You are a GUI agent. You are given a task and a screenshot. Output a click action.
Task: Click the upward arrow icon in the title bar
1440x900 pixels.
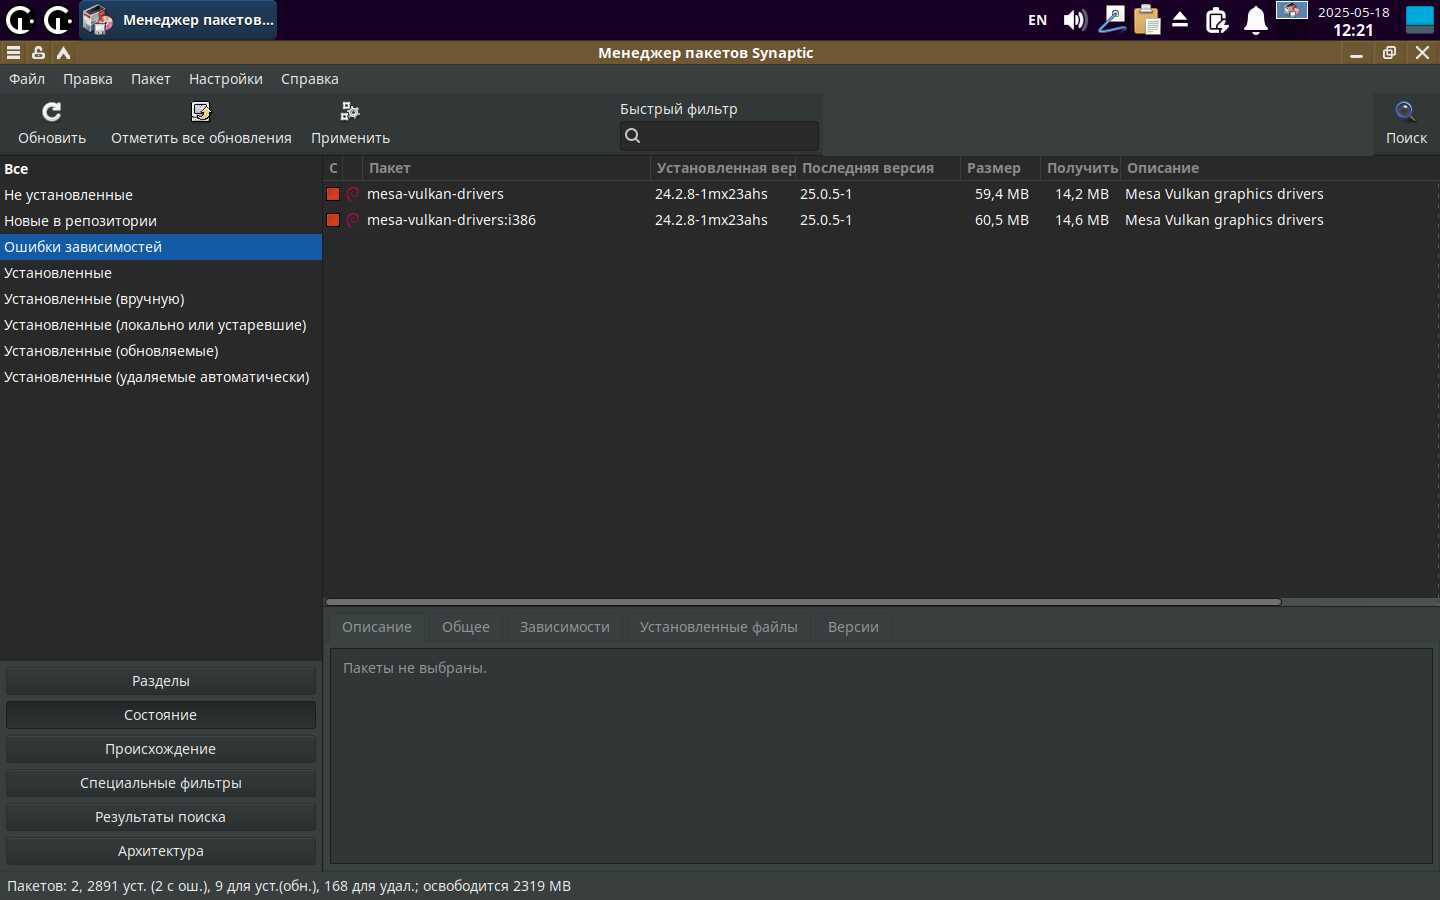tap(63, 53)
